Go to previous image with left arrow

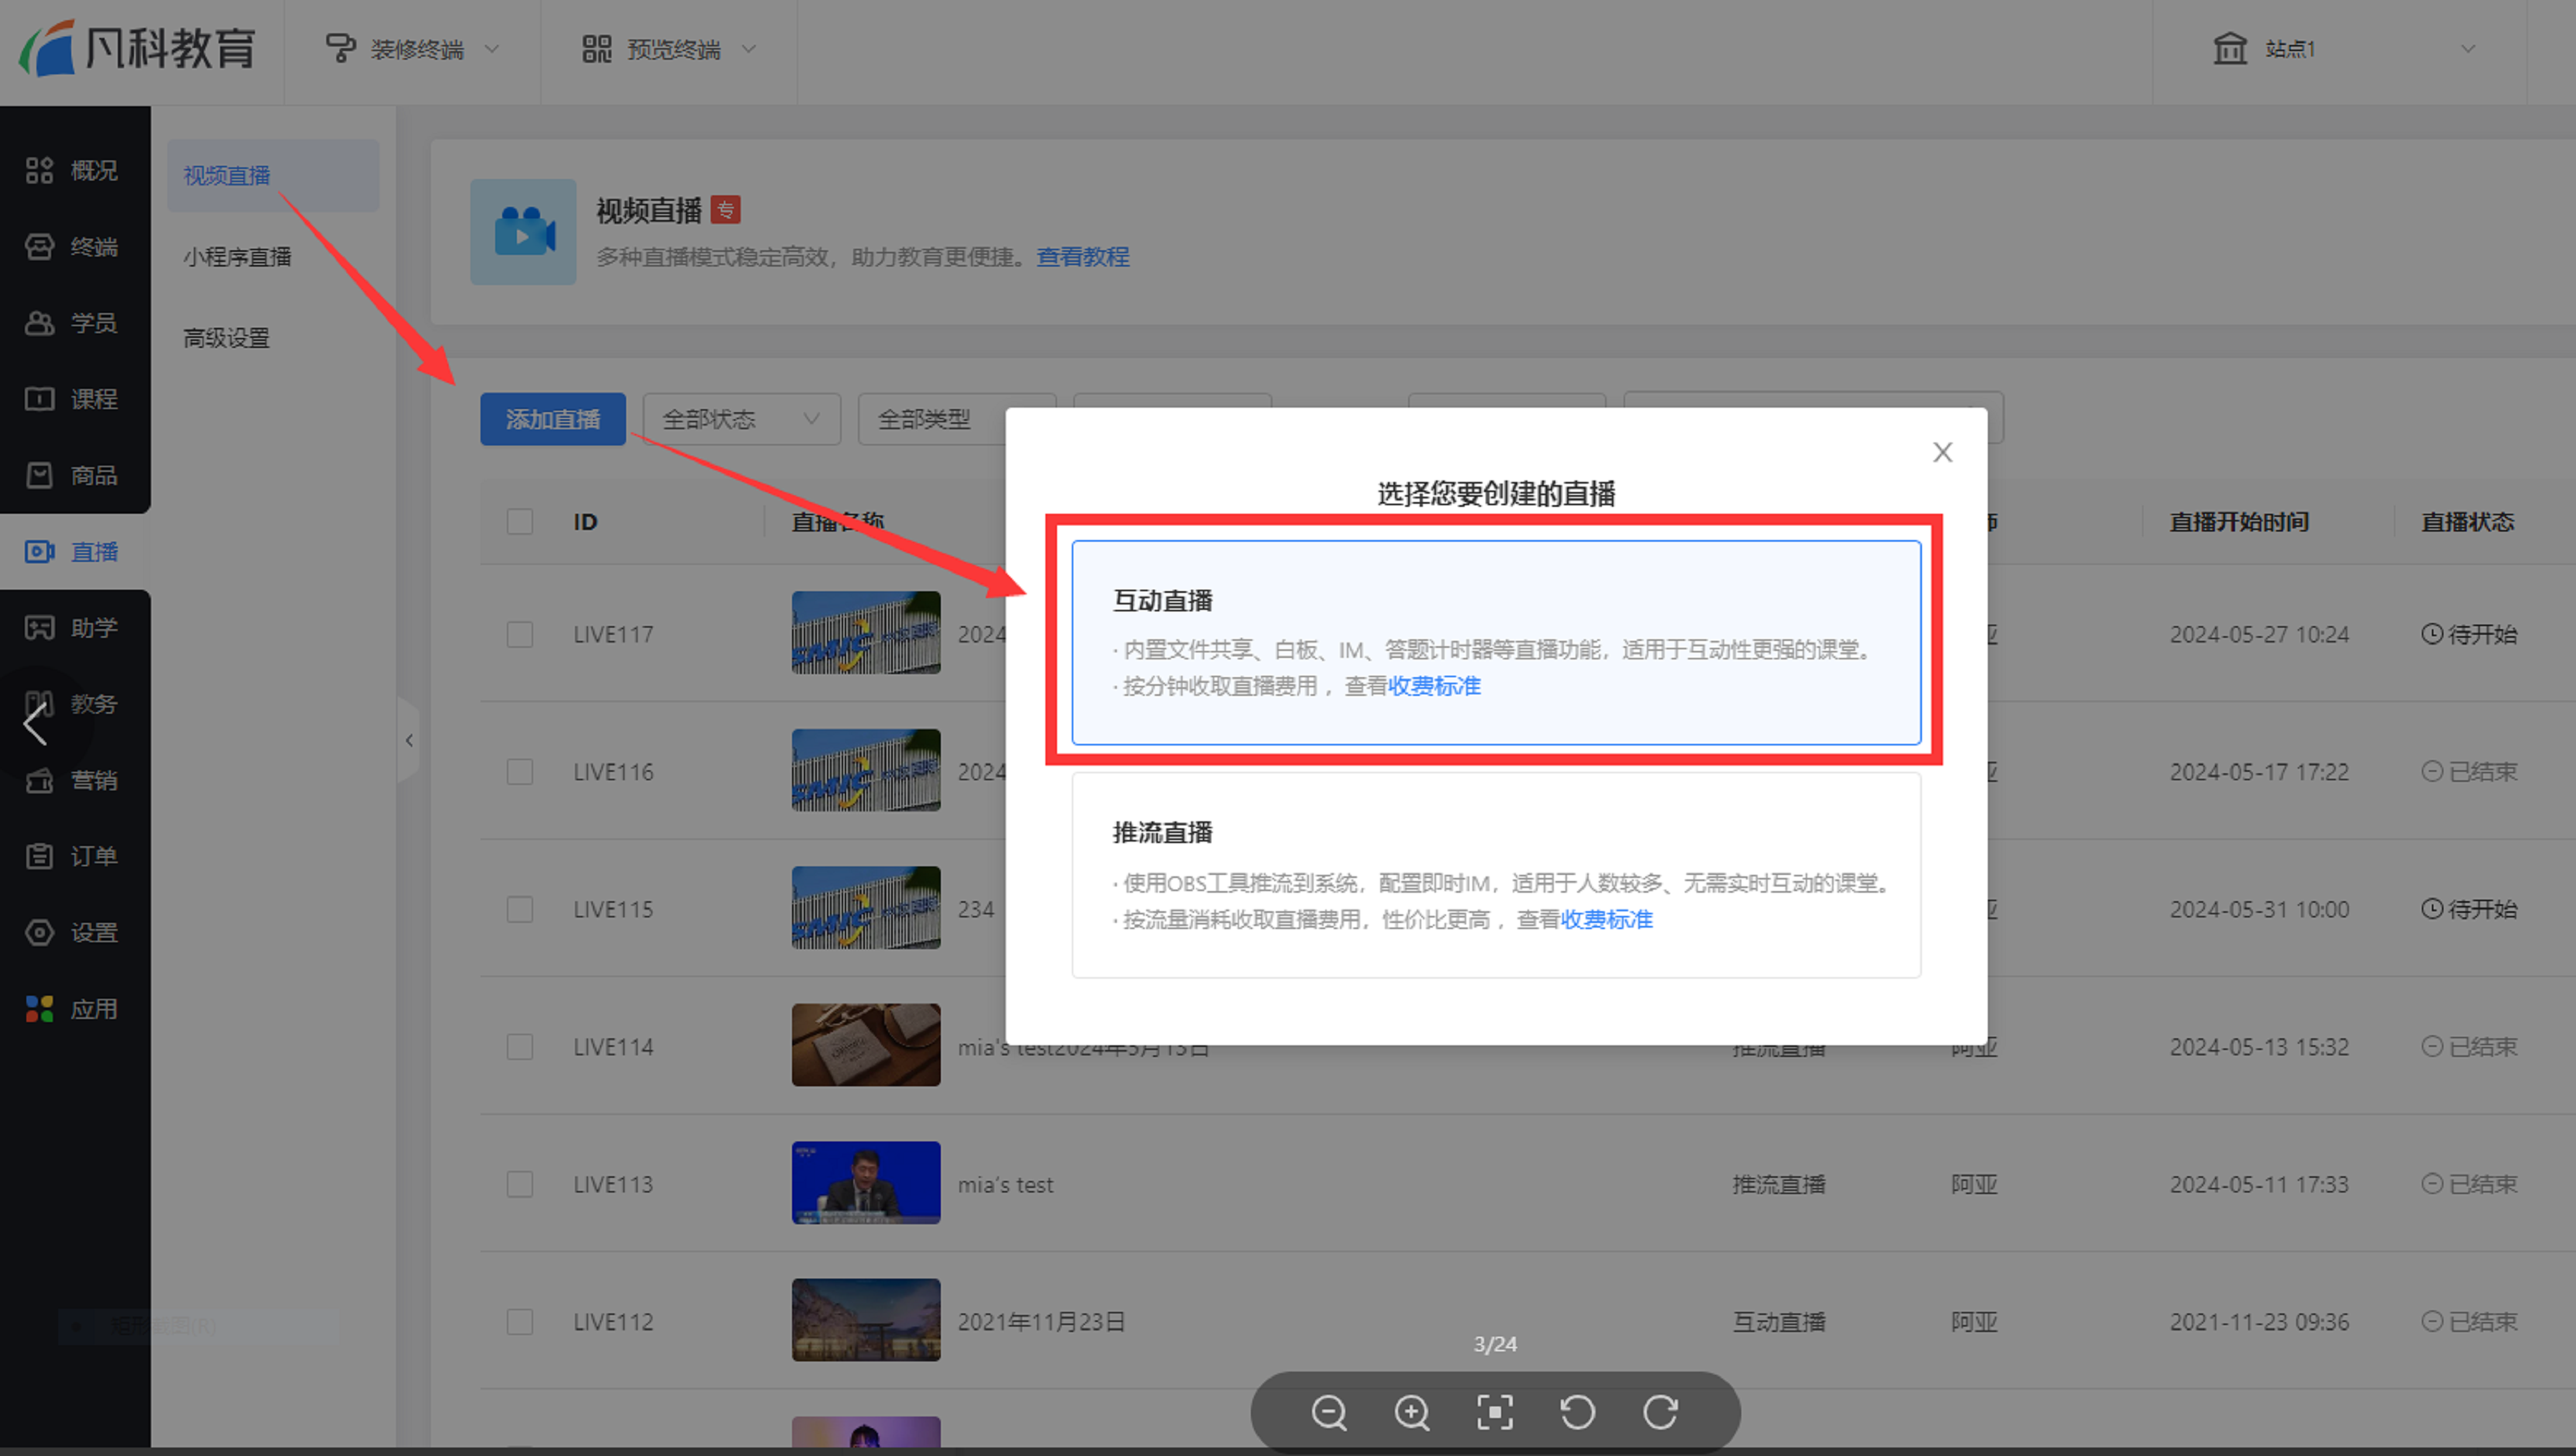click(x=36, y=724)
